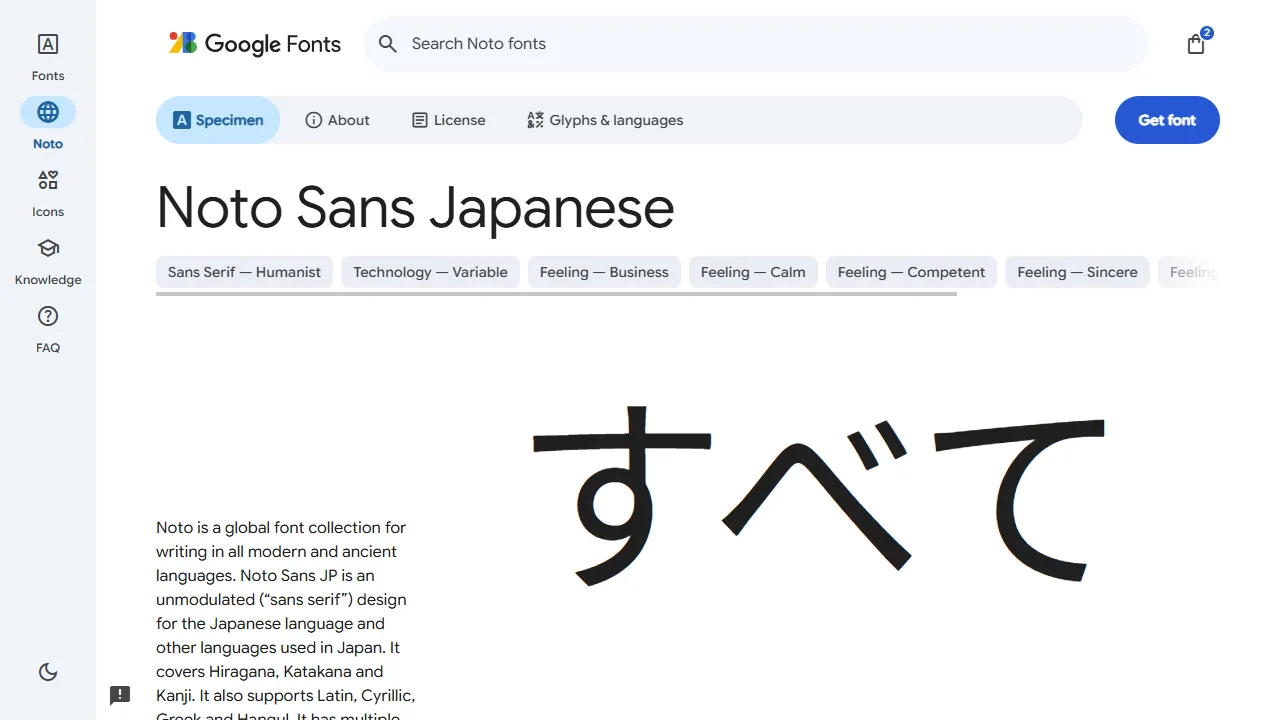Select the Sans Serif — Humanist tag
This screenshot has width=1280, height=720.
pyautogui.click(x=244, y=272)
